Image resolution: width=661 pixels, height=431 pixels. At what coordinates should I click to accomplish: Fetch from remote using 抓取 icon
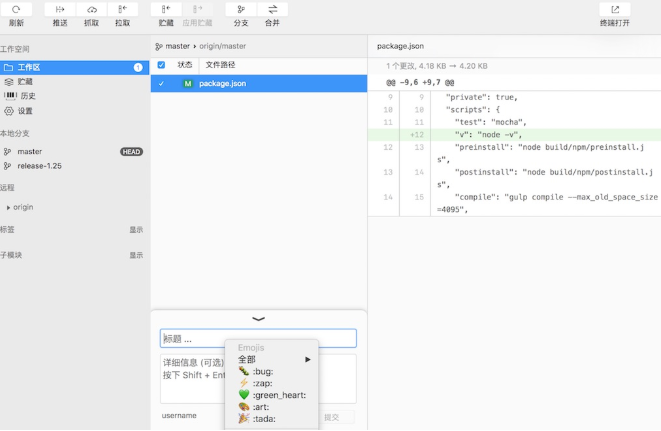91,10
